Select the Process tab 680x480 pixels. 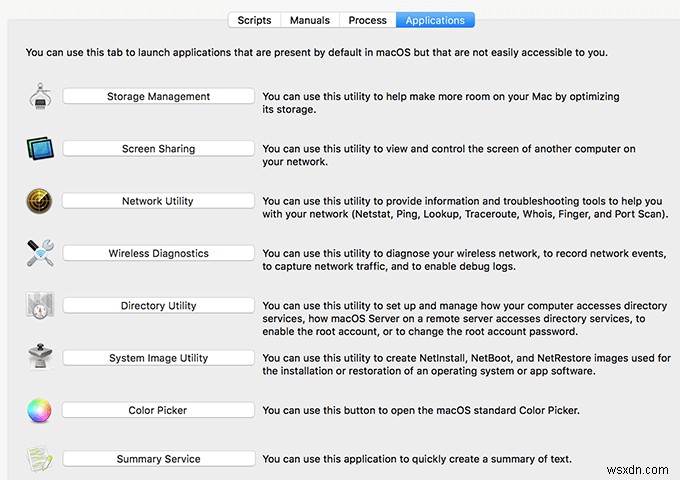367,20
